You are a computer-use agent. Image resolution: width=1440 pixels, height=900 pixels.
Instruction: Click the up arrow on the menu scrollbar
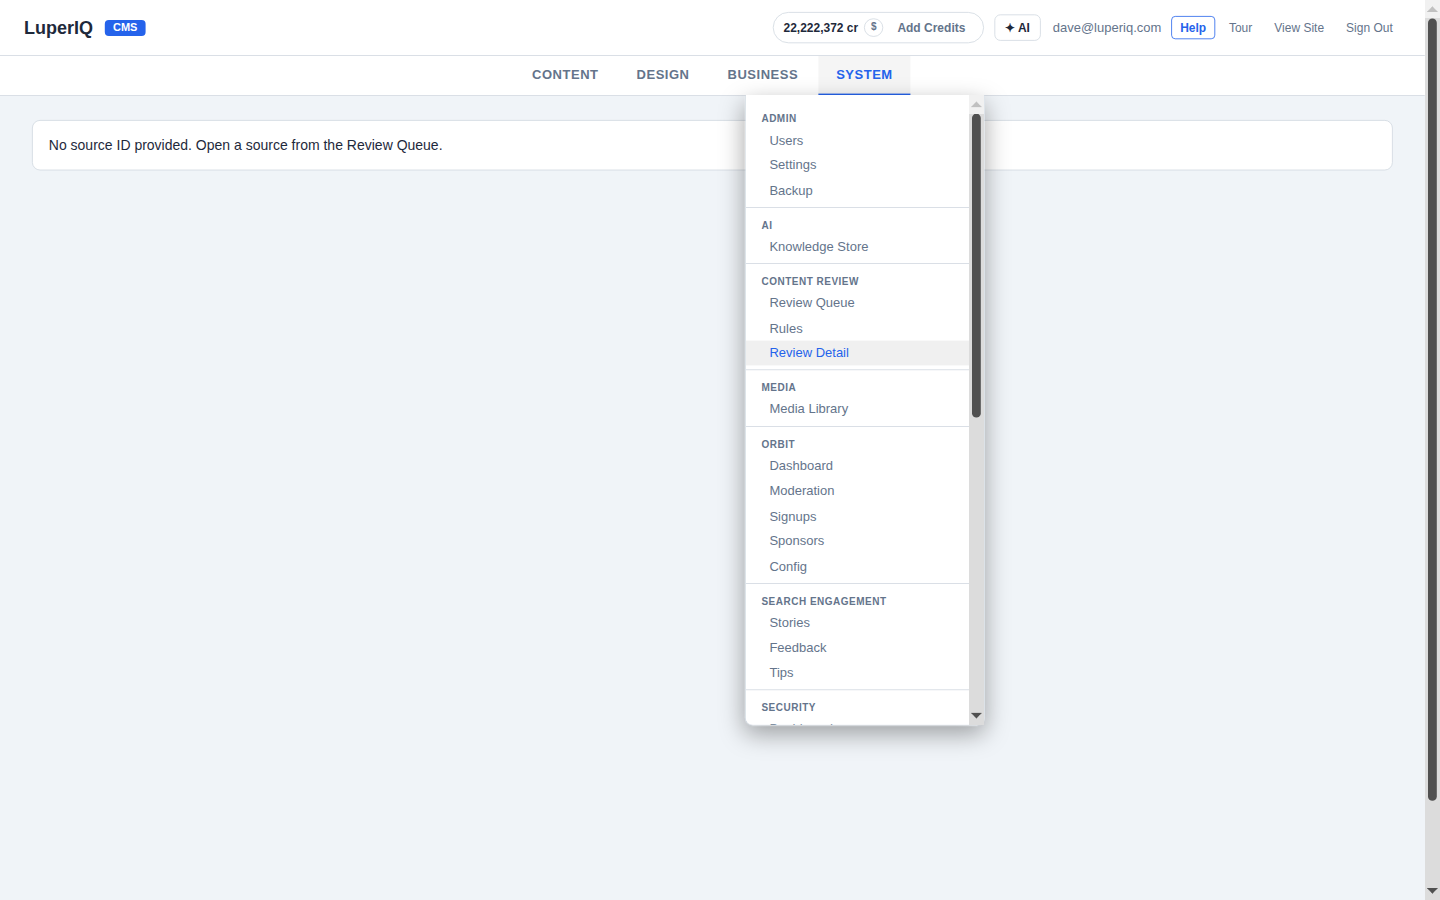(976, 103)
